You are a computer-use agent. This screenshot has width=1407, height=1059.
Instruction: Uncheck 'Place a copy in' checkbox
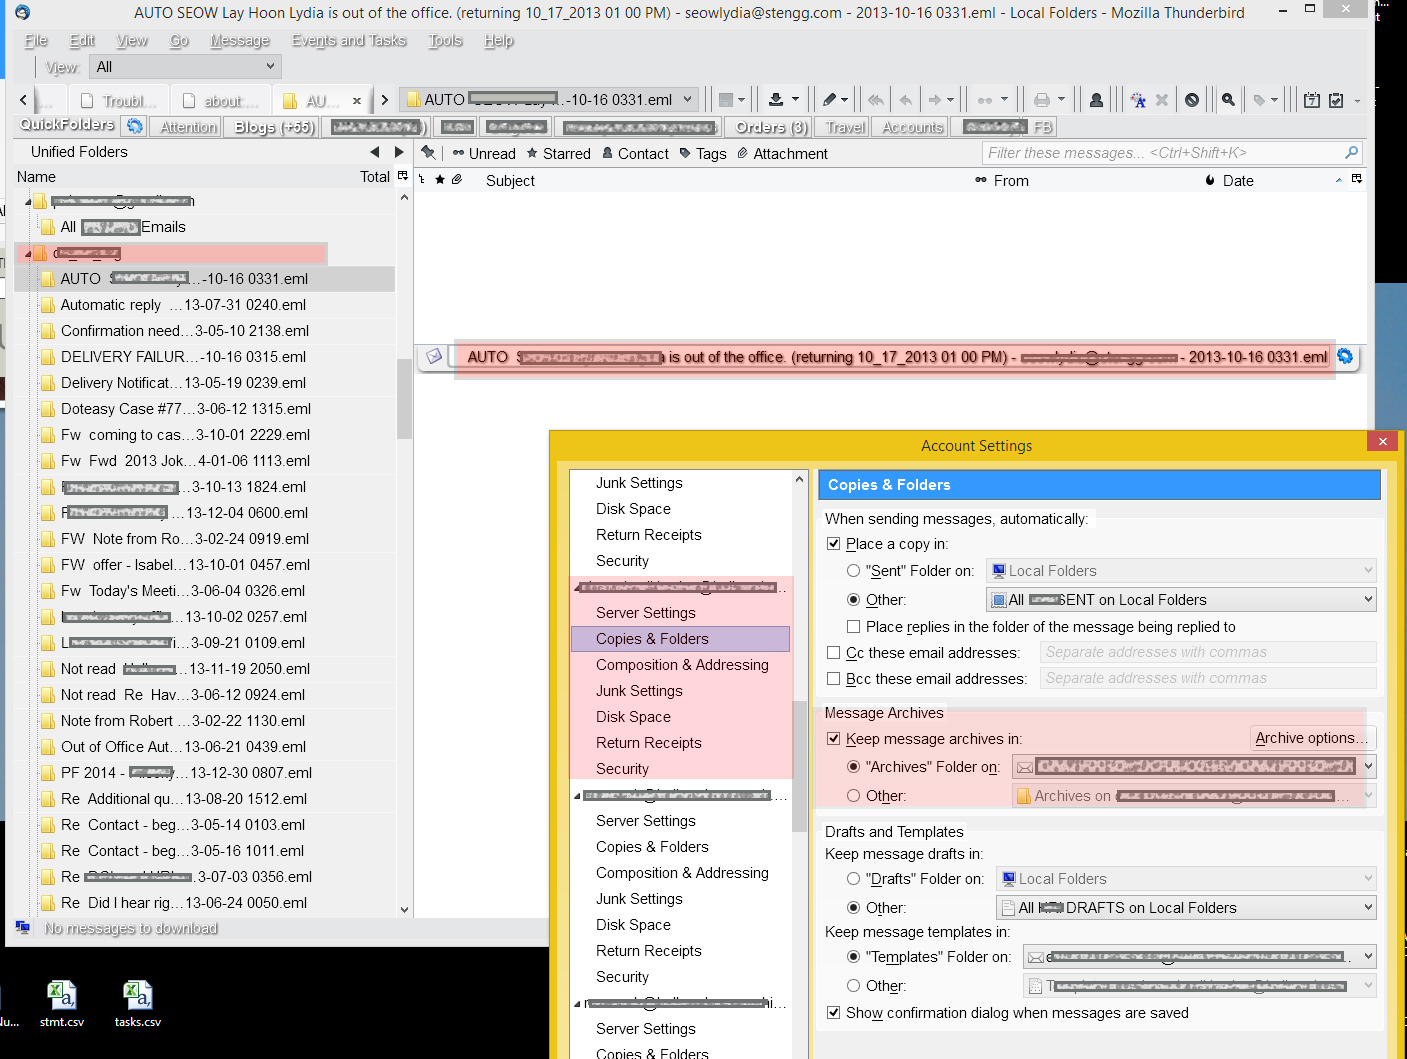pyautogui.click(x=834, y=544)
